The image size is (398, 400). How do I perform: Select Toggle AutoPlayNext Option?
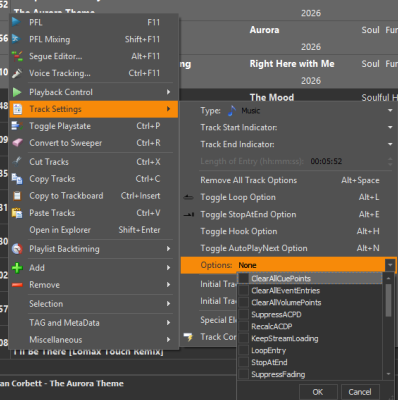point(289,248)
